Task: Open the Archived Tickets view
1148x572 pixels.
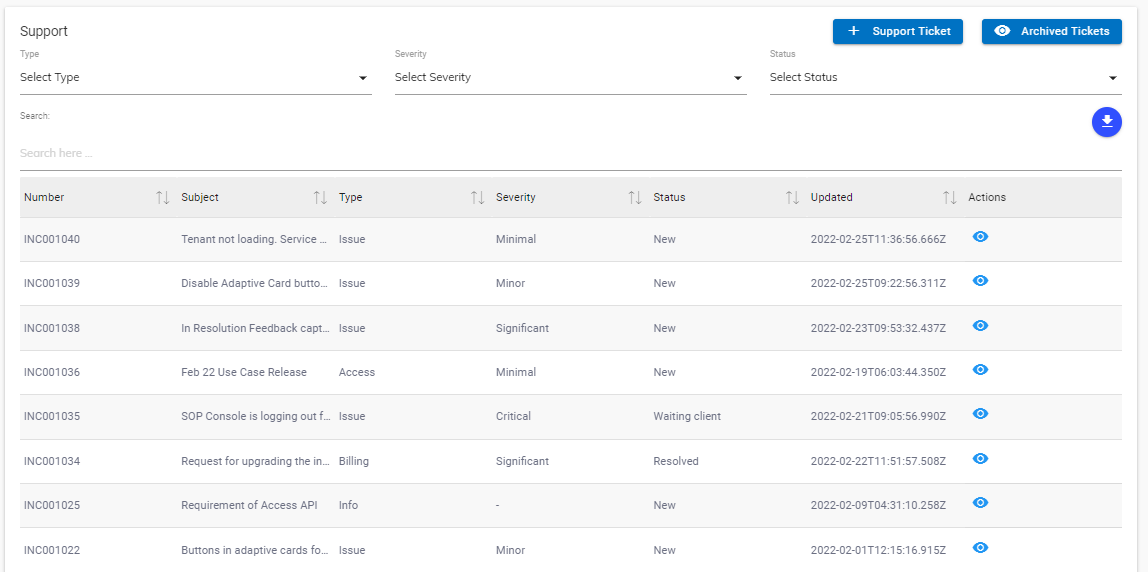Action: point(1051,31)
